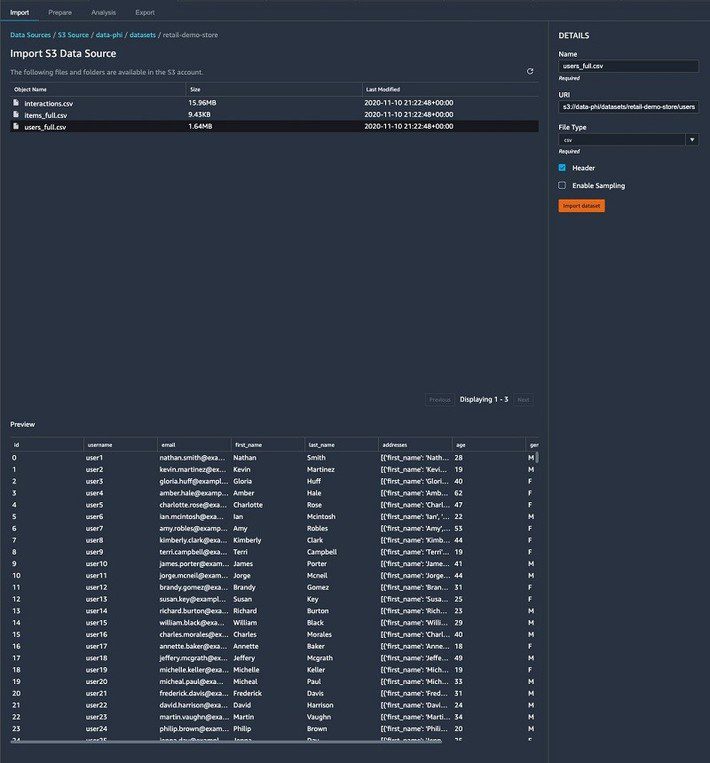Click the last name cell Campbell

click(322, 552)
